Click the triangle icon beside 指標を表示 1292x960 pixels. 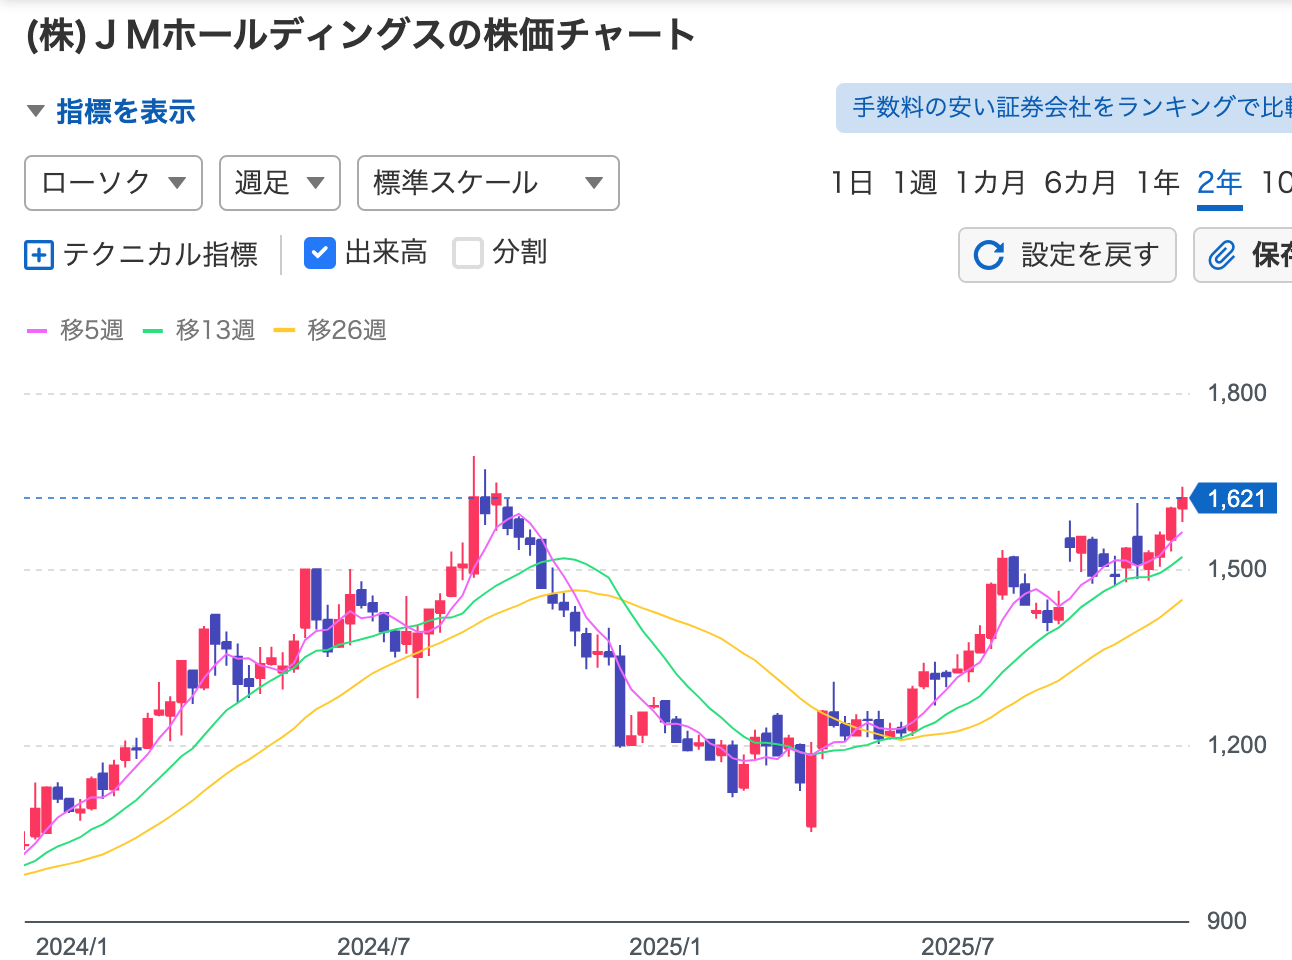36,111
